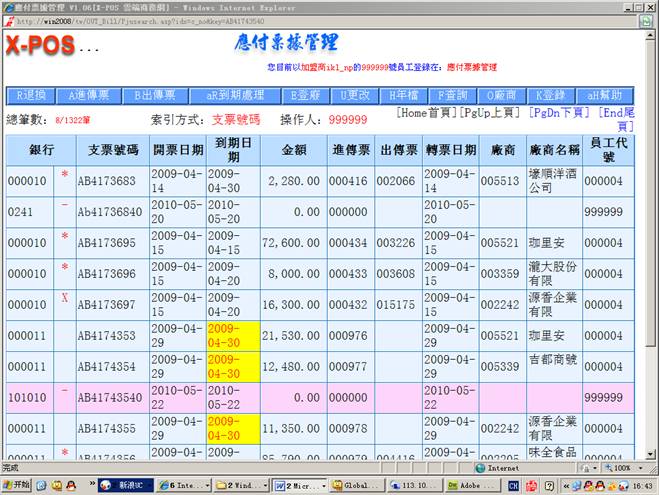Click the Internet Explorer taskbar group

[182, 485]
